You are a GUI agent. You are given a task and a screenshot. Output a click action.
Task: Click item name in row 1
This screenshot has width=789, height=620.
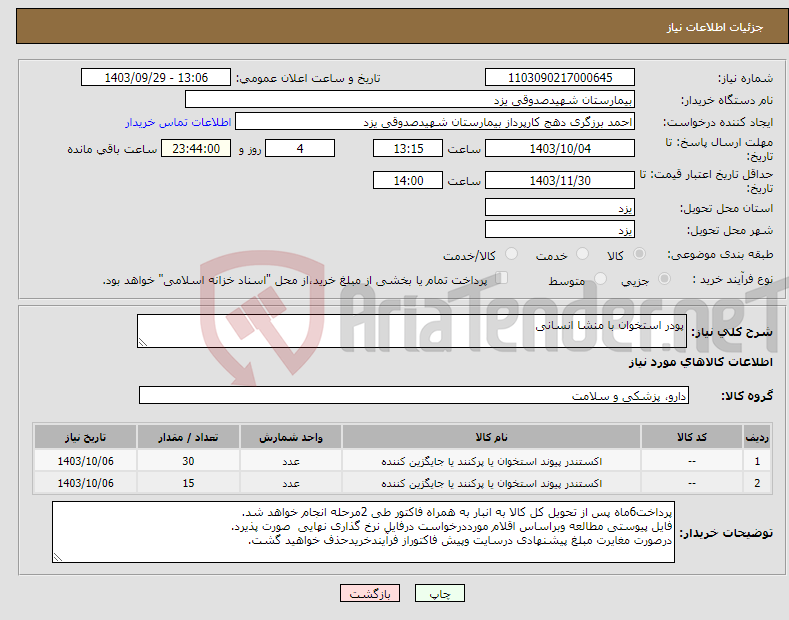pos(491,461)
